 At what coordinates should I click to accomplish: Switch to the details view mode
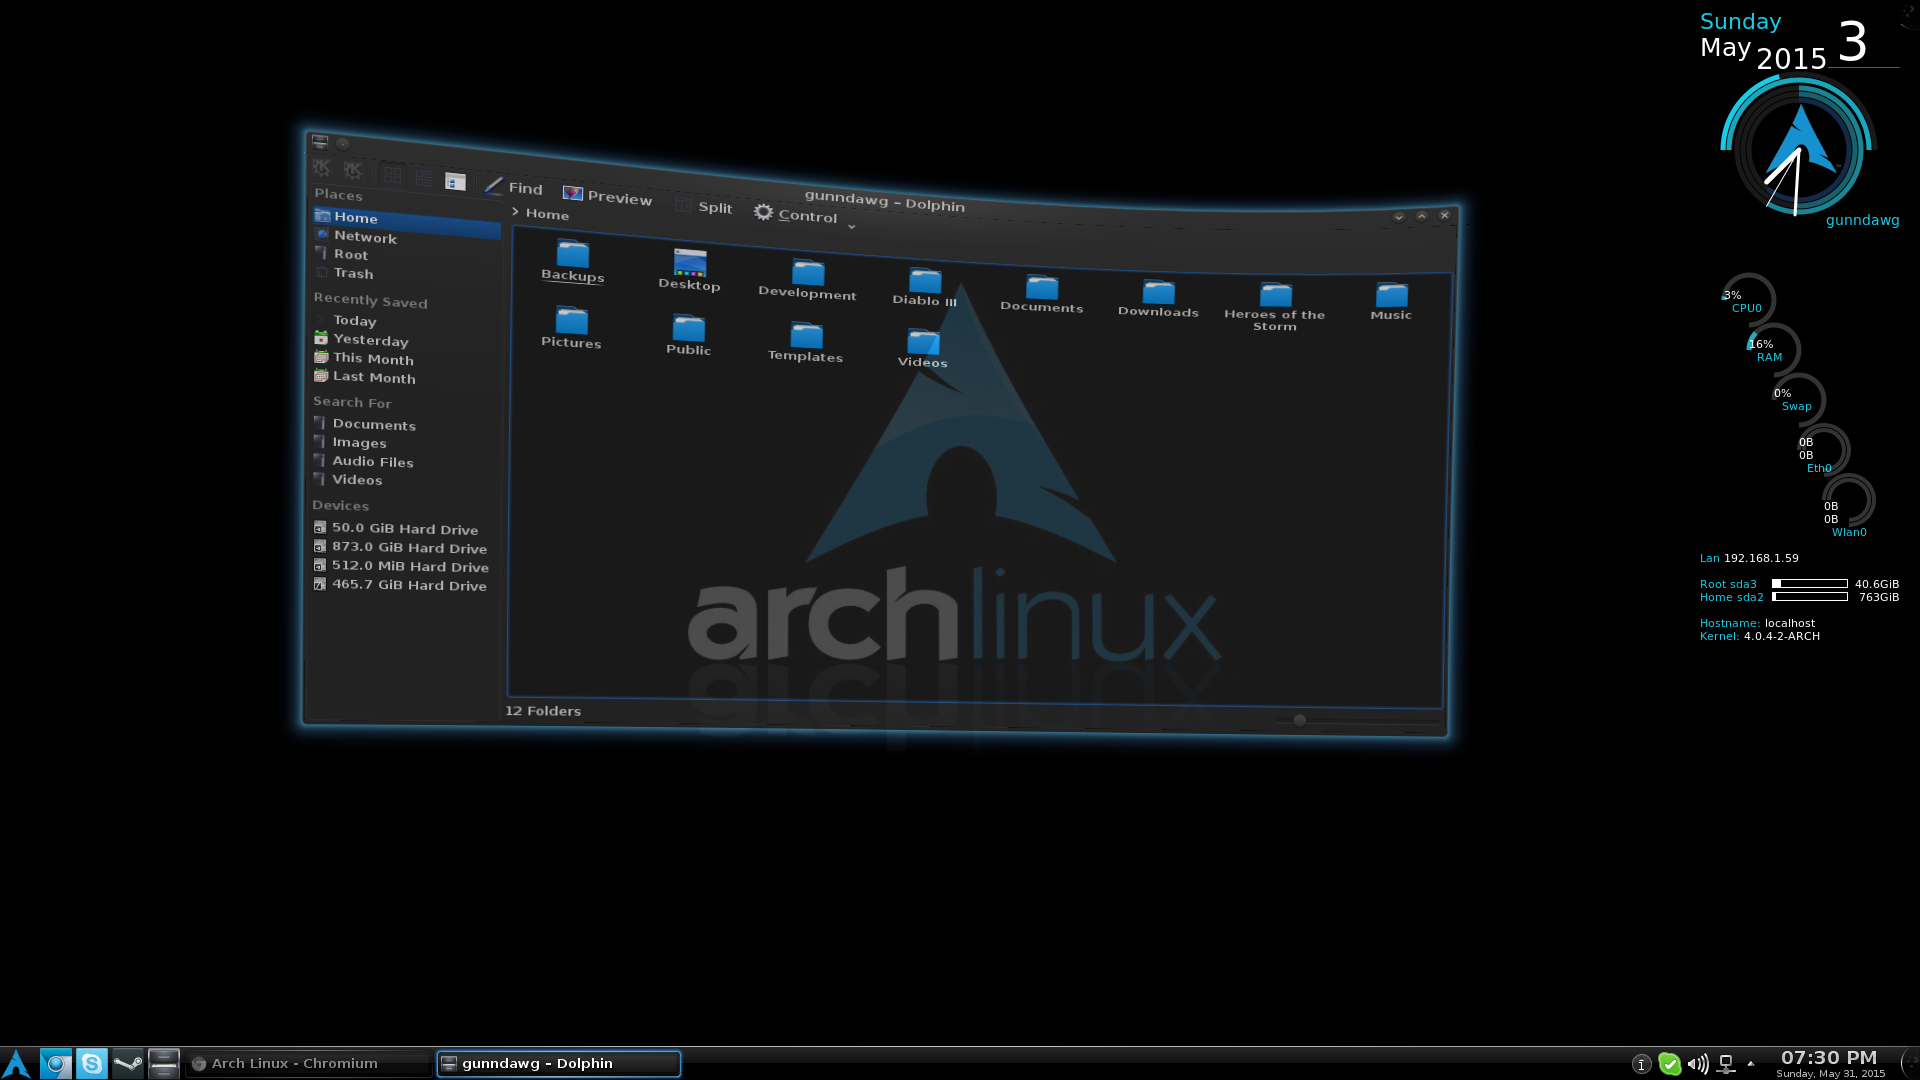(x=424, y=178)
